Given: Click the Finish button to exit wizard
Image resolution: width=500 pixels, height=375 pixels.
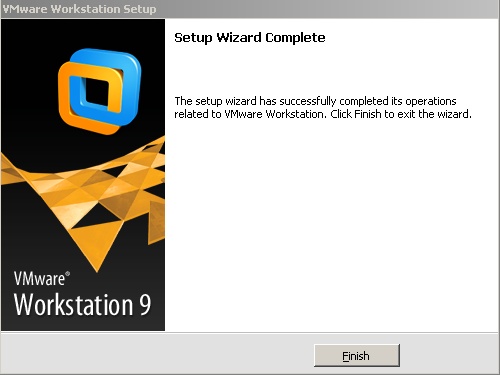Looking at the screenshot, I should click(357, 356).
